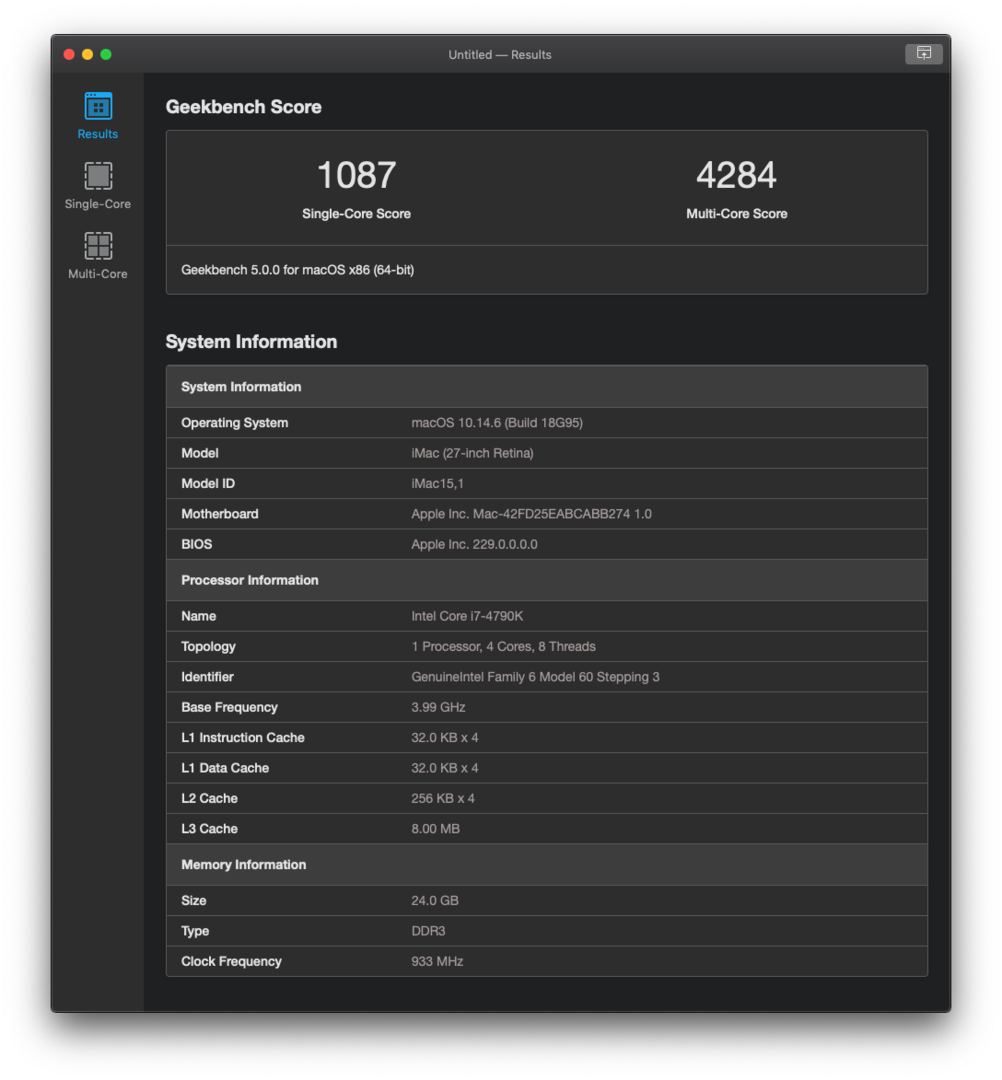Click the Single-Core Score label
The width and height of the screenshot is (1002, 1080).
(356, 214)
